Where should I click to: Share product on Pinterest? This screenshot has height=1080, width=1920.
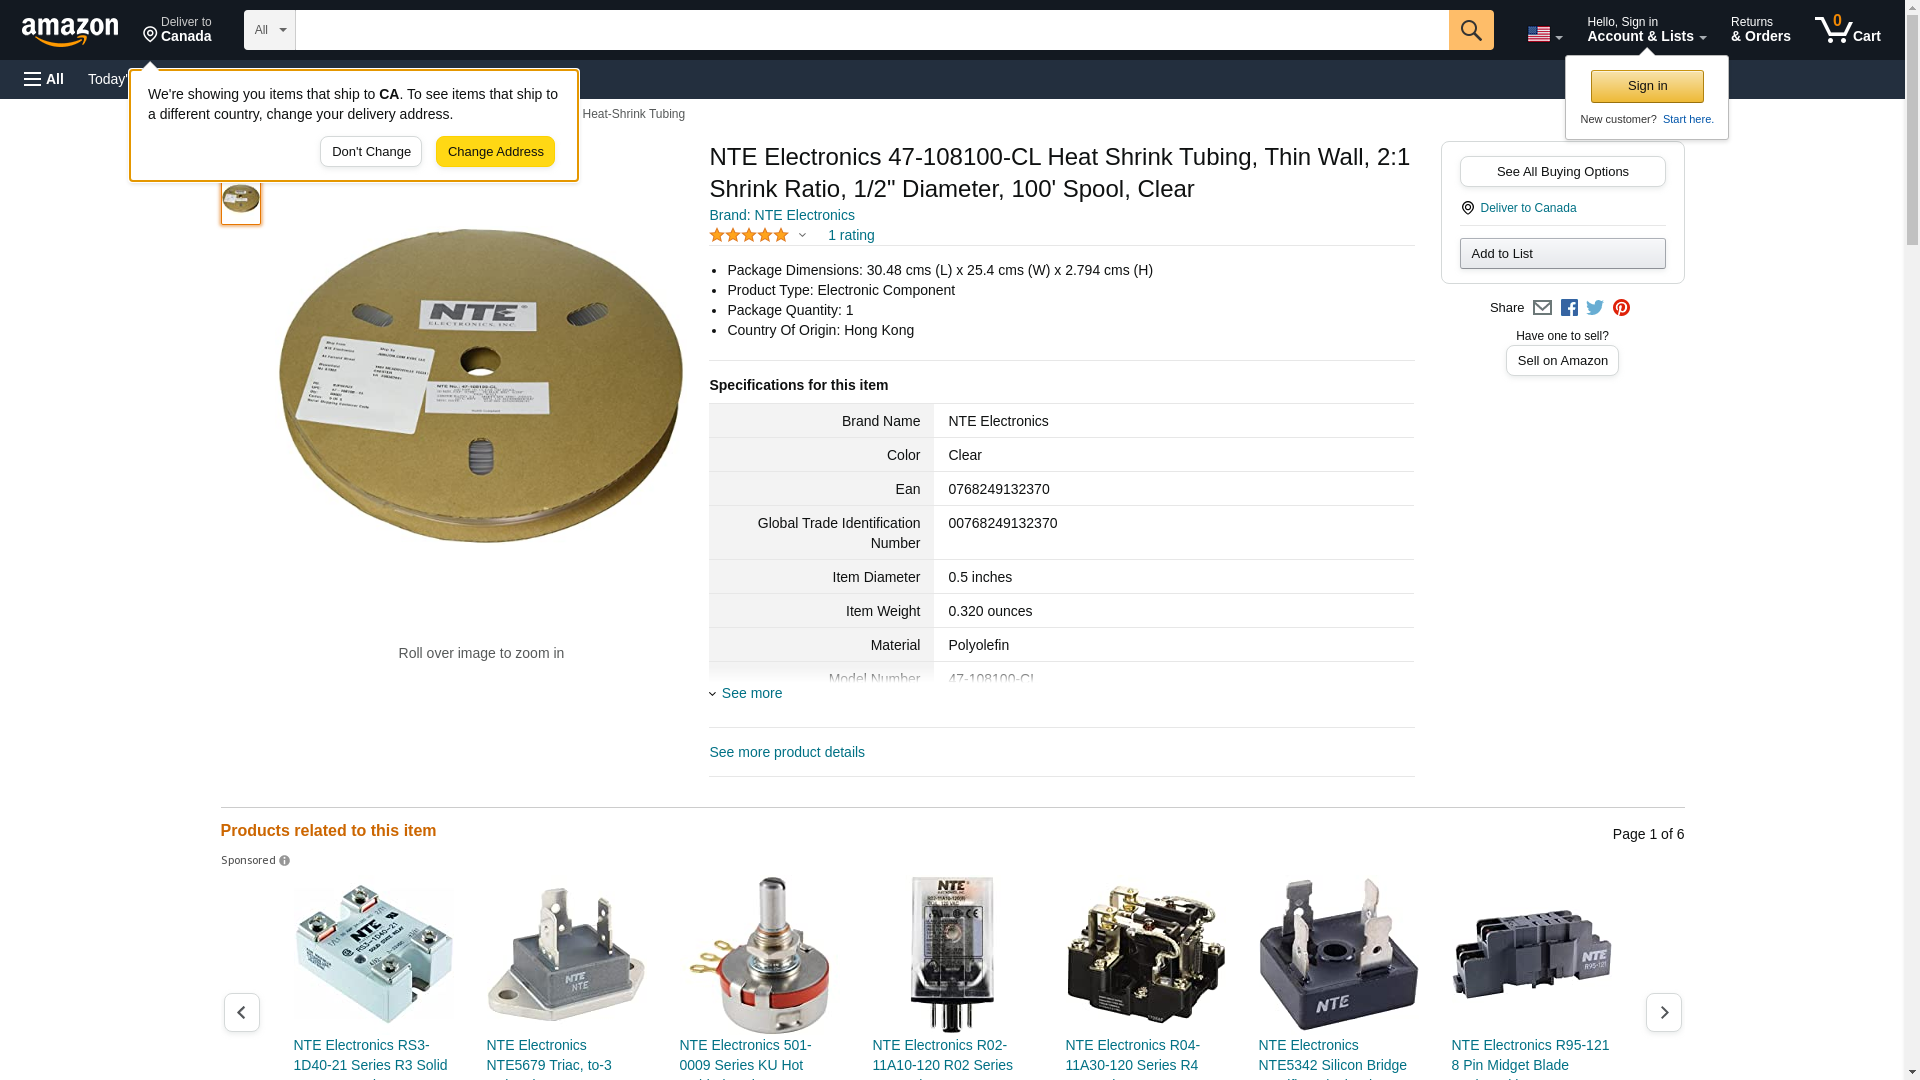pos(1620,308)
